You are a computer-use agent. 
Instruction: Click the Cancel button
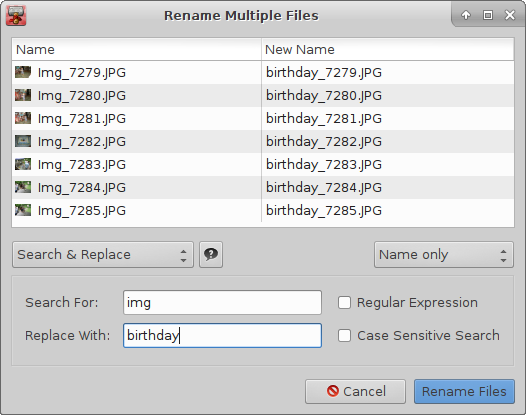355,392
